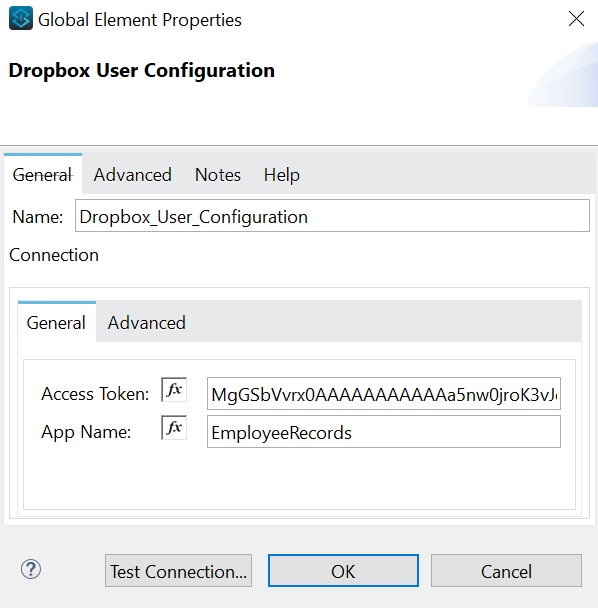The width and height of the screenshot is (598, 608).
Task: Click the Name input field
Action: (332, 216)
